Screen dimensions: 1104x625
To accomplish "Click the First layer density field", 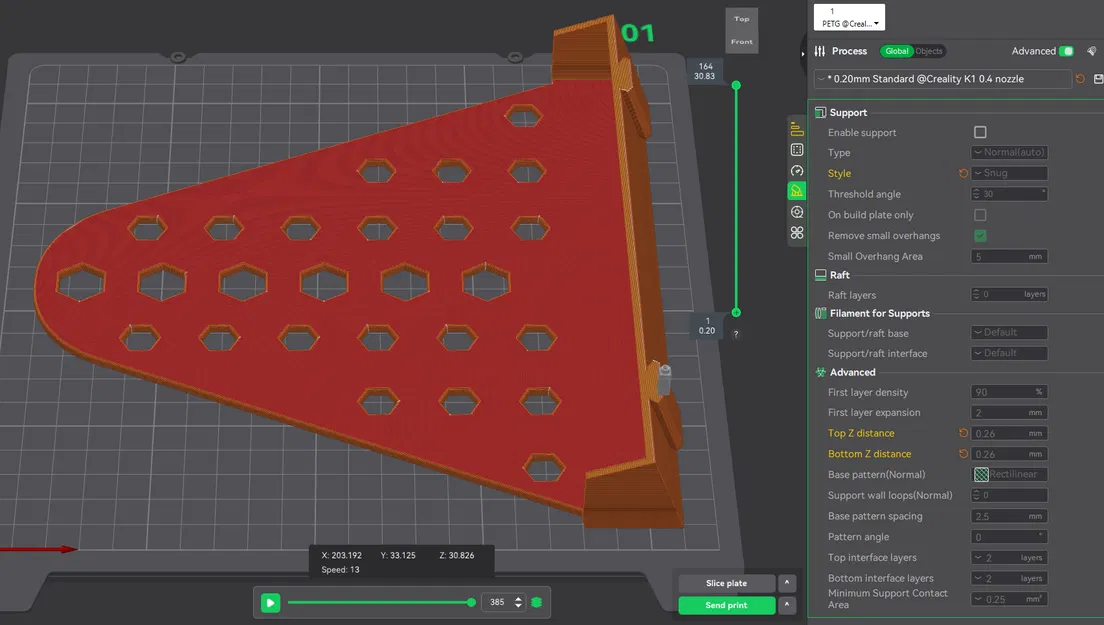I will click(x=1009, y=392).
